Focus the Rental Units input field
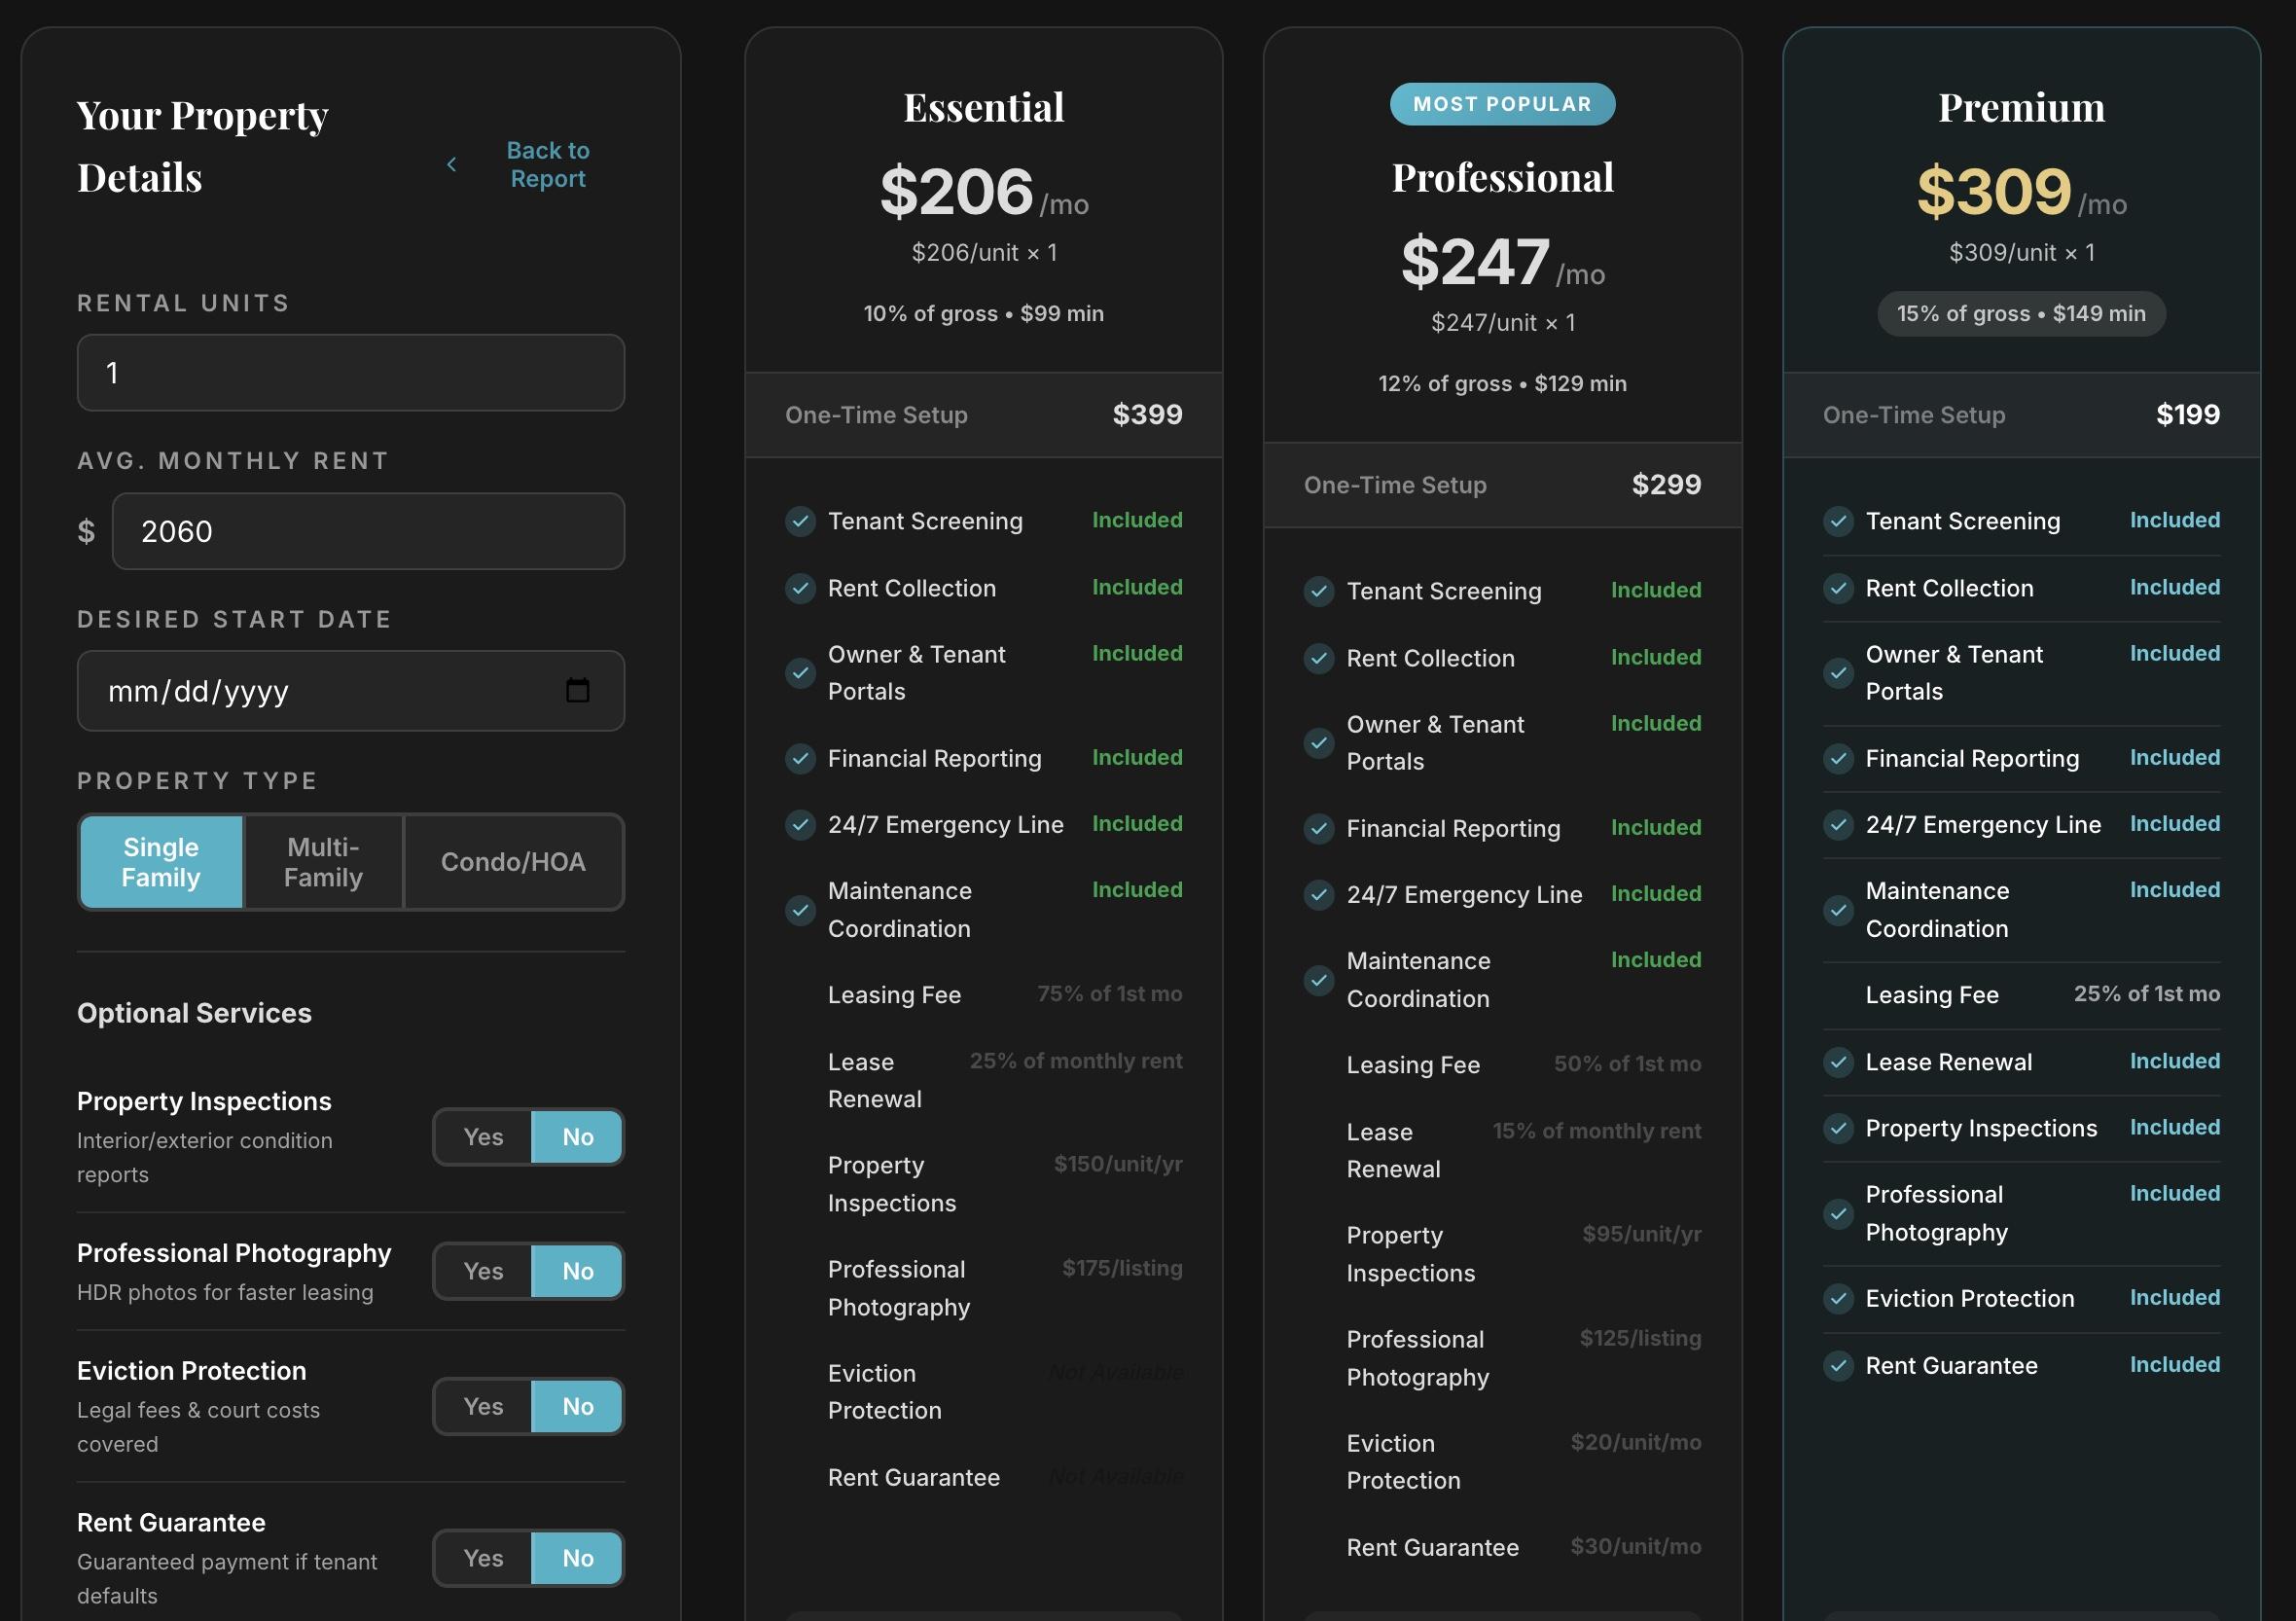The width and height of the screenshot is (2296, 1621). tap(351, 373)
